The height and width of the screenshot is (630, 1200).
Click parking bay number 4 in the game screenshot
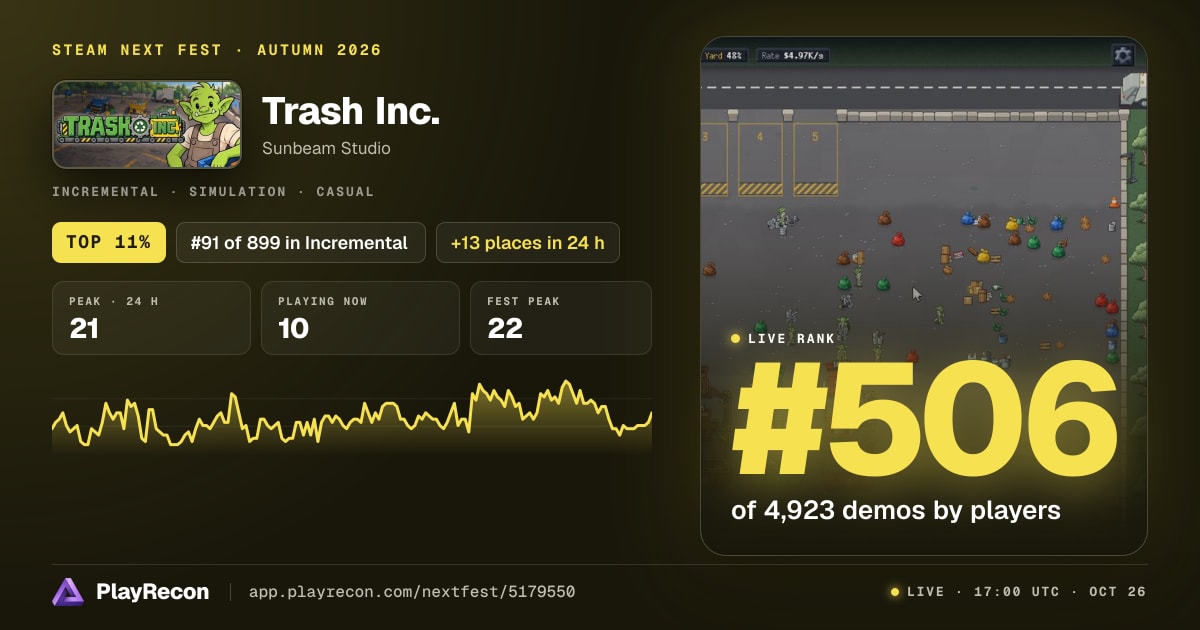point(760,159)
